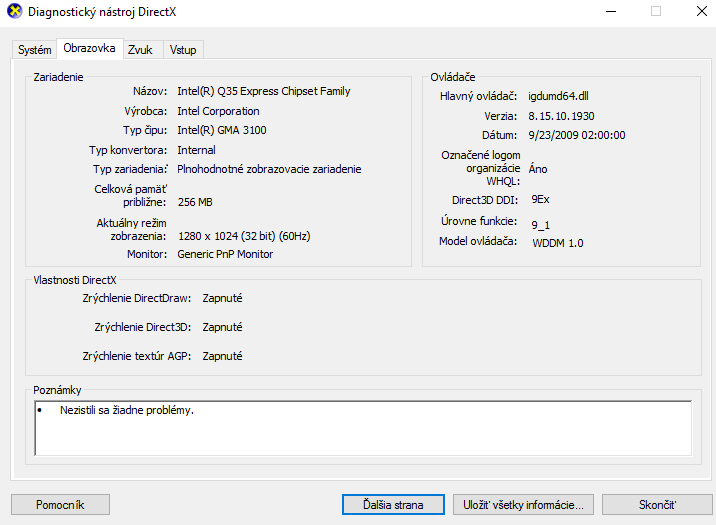Click the WHQL logo value Áno
Screen dimensions: 716x525
[x=538, y=168]
